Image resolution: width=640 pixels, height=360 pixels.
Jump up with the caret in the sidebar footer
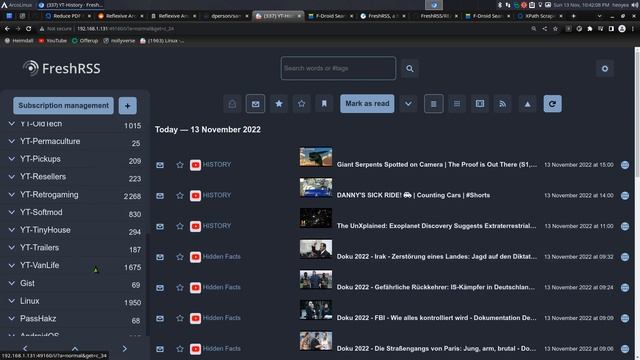pos(75,349)
